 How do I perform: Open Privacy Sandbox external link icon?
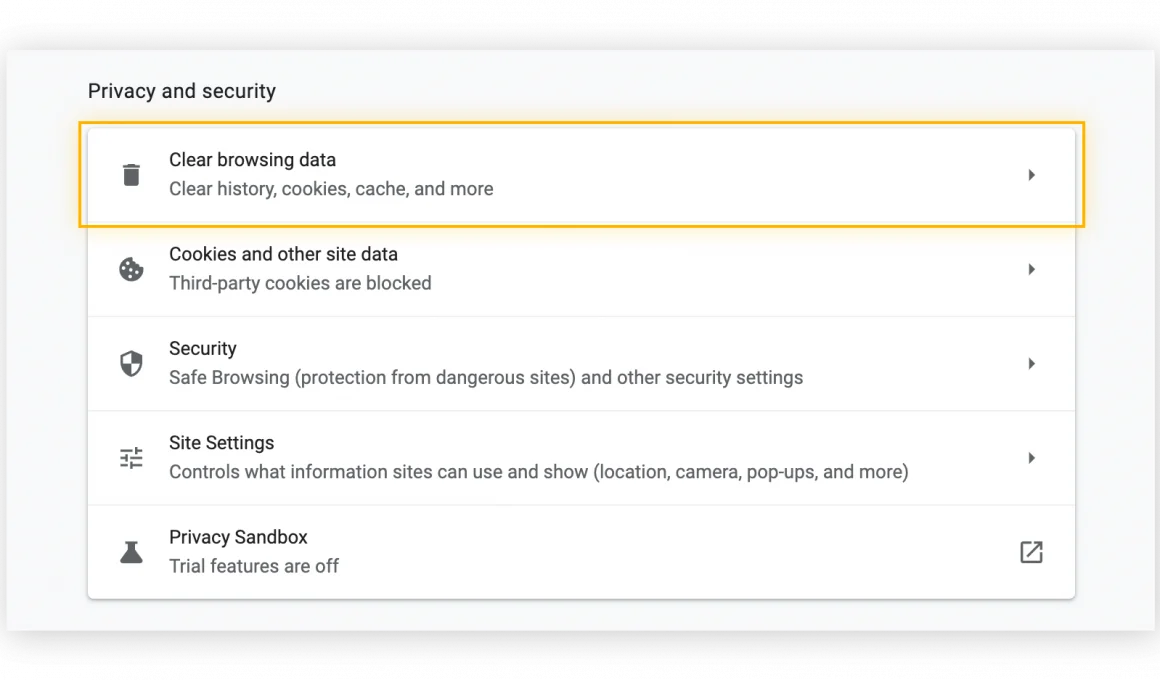(1031, 552)
